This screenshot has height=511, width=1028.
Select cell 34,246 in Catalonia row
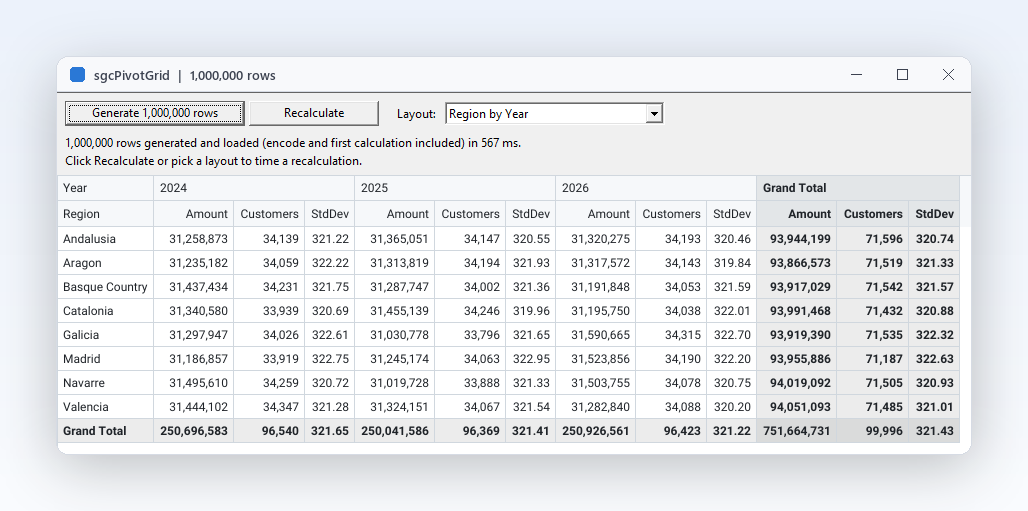click(x=470, y=311)
